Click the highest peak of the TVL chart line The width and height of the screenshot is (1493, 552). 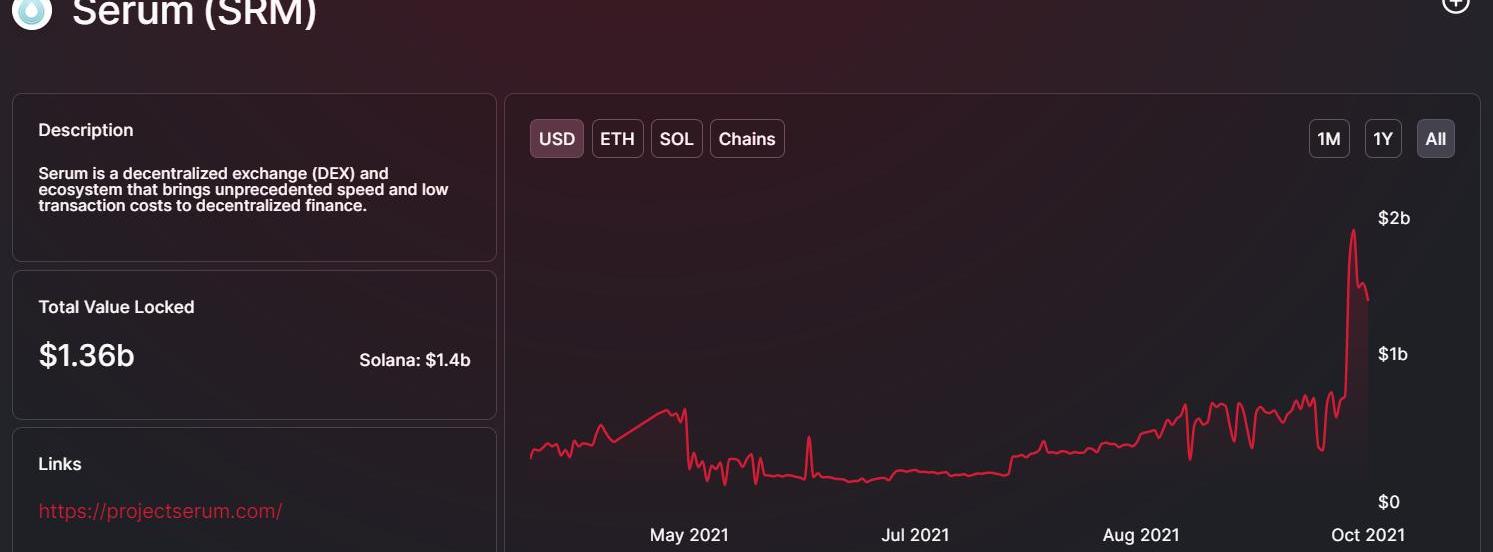[1353, 231]
